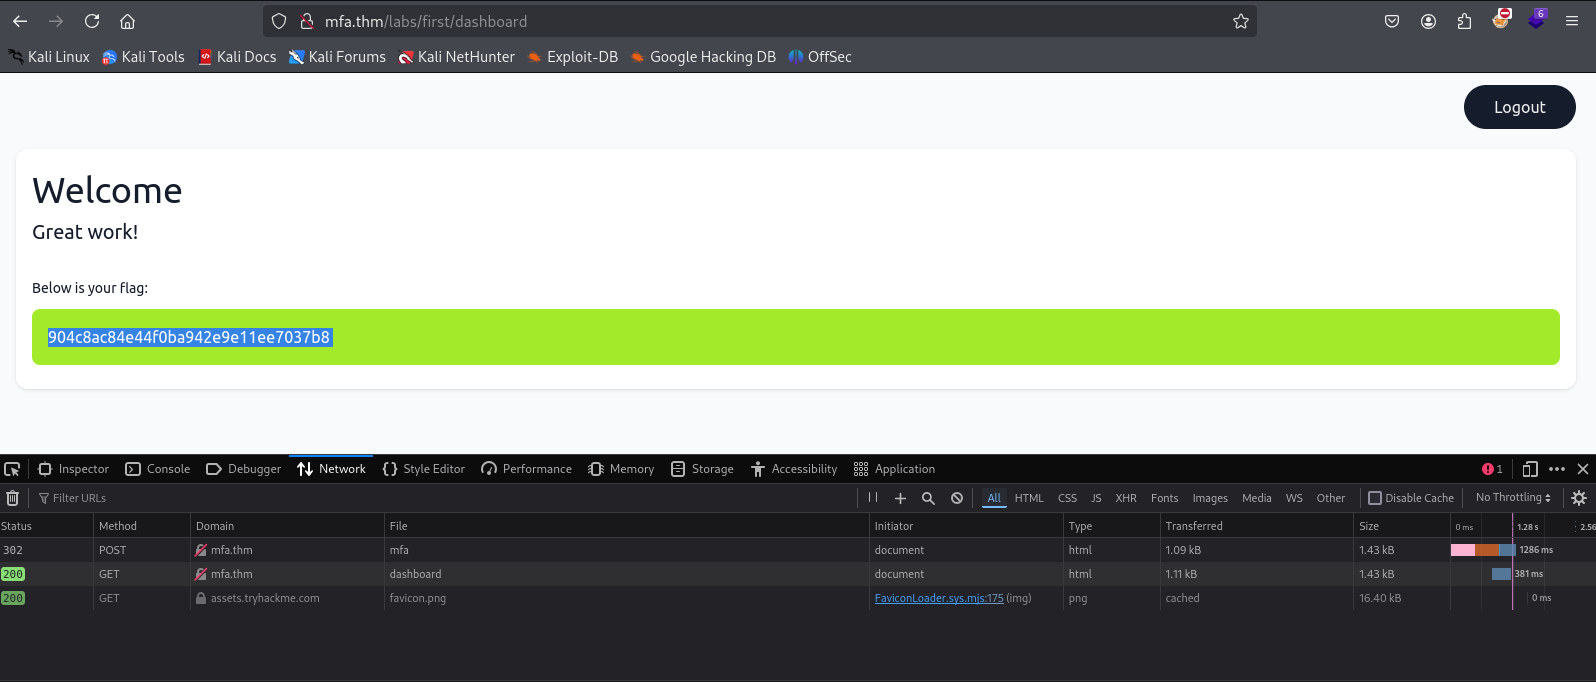Image resolution: width=1596 pixels, height=682 pixels.
Task: Open the Memory tab
Action: (x=621, y=469)
